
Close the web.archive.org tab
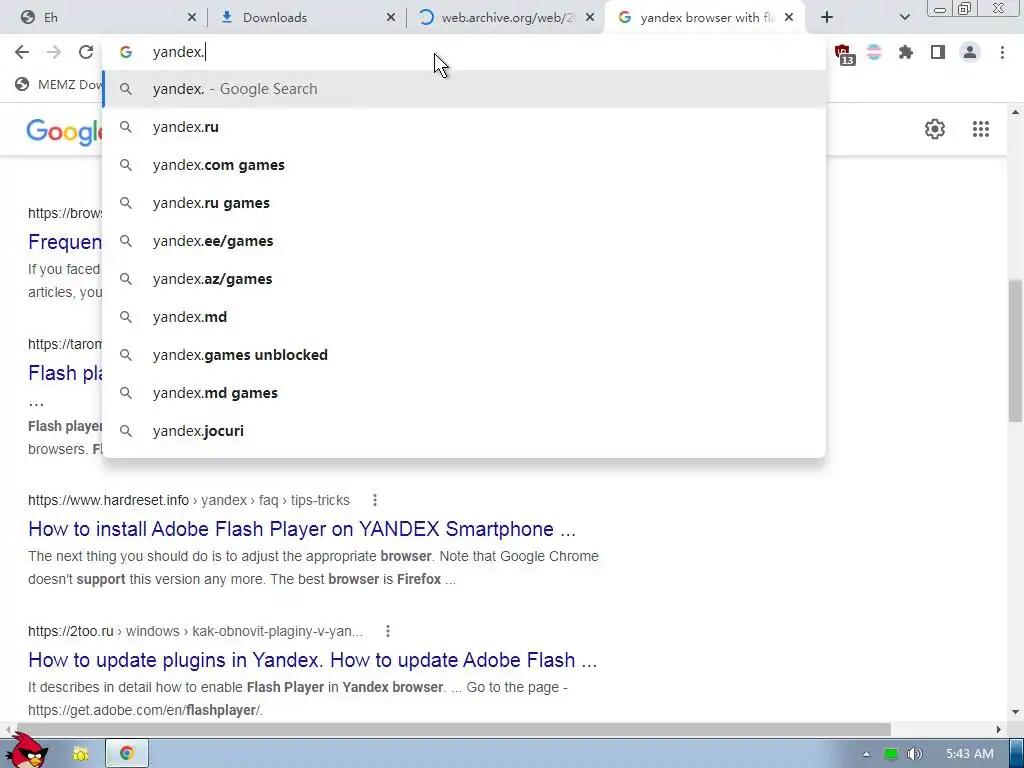point(590,18)
